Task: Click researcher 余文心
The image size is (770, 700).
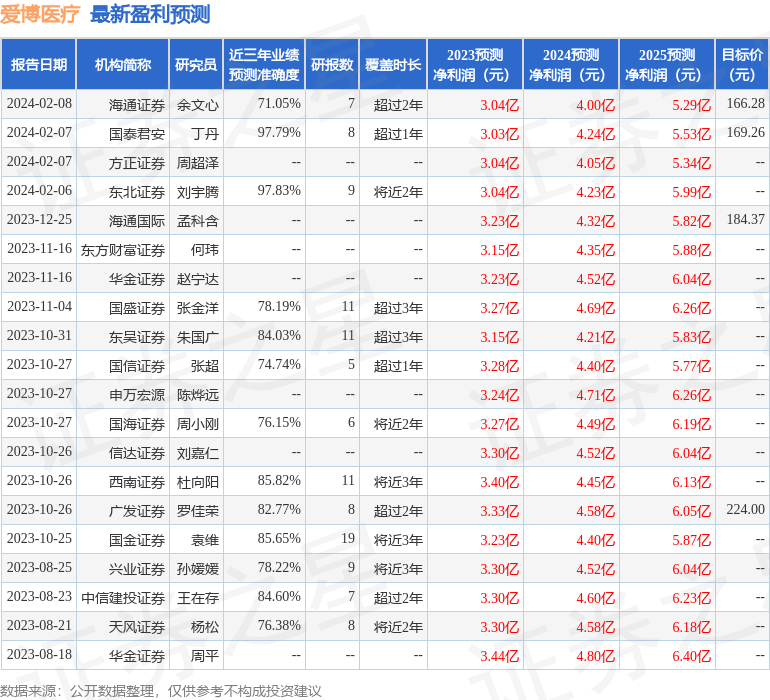Action: (x=197, y=105)
